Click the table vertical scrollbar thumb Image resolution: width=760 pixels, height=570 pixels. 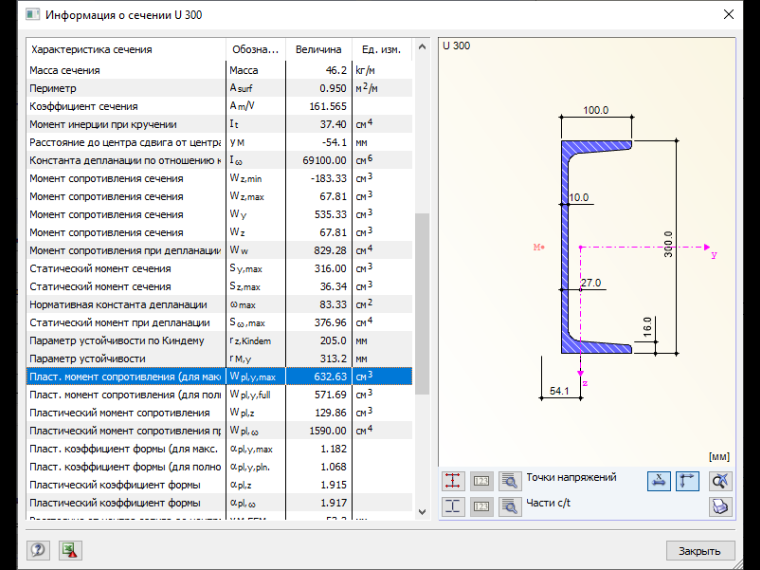coord(422,303)
